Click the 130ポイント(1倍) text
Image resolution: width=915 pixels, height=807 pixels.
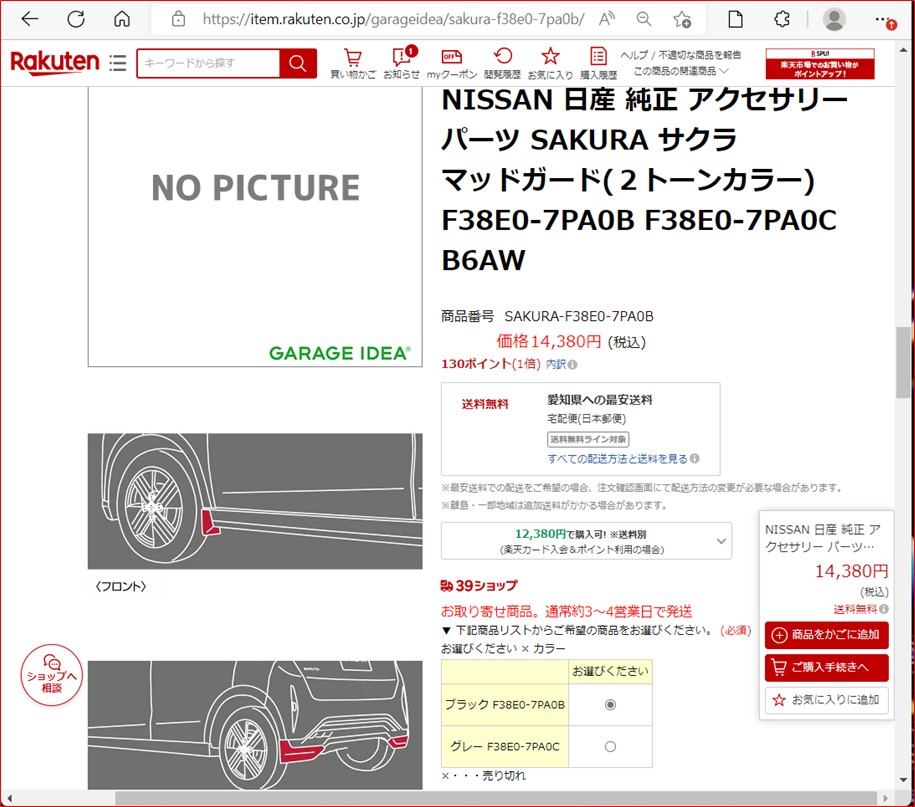click(x=491, y=364)
